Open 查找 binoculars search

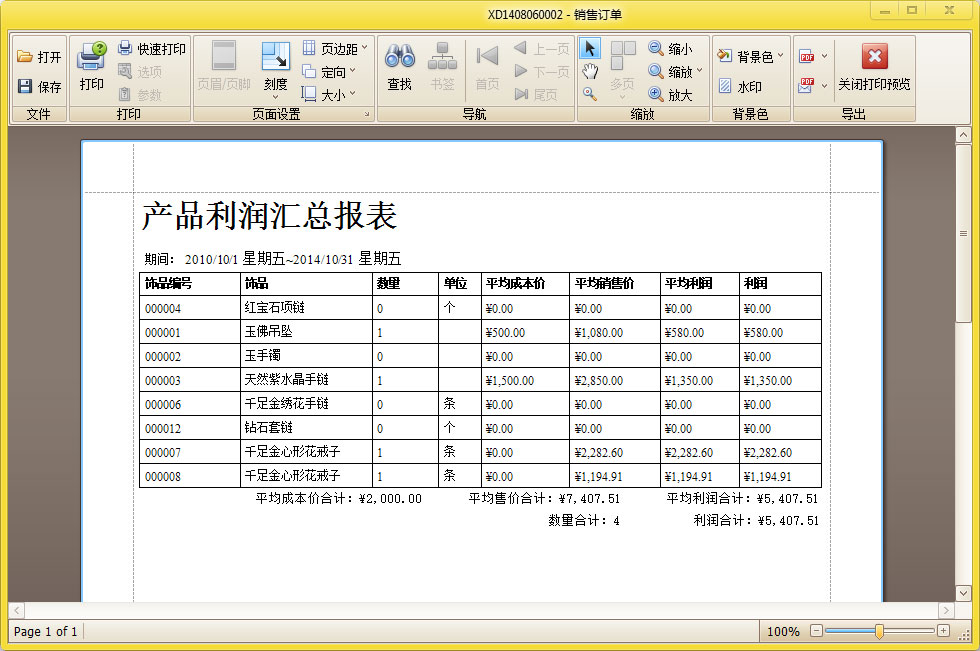click(x=399, y=66)
